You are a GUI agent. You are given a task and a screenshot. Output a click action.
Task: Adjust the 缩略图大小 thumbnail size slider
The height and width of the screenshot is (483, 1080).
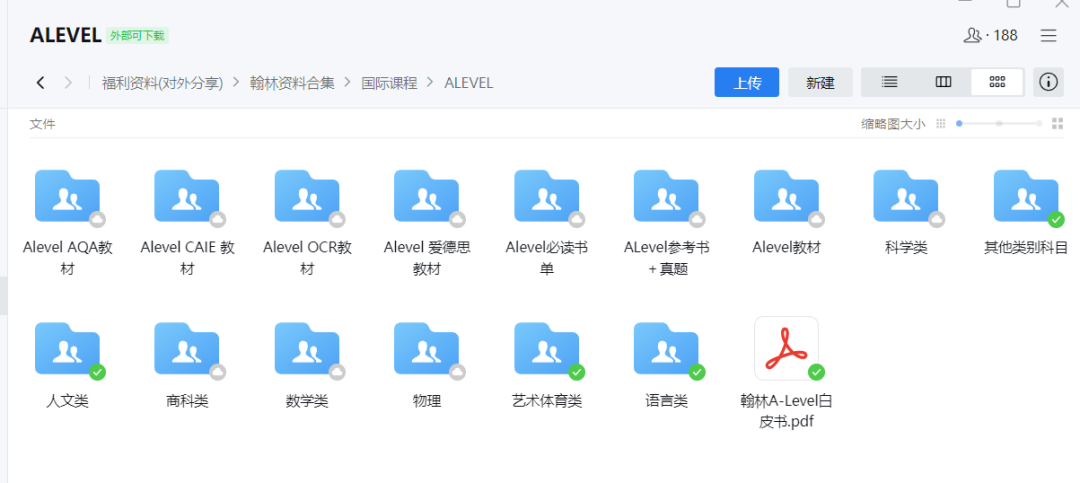[999, 124]
